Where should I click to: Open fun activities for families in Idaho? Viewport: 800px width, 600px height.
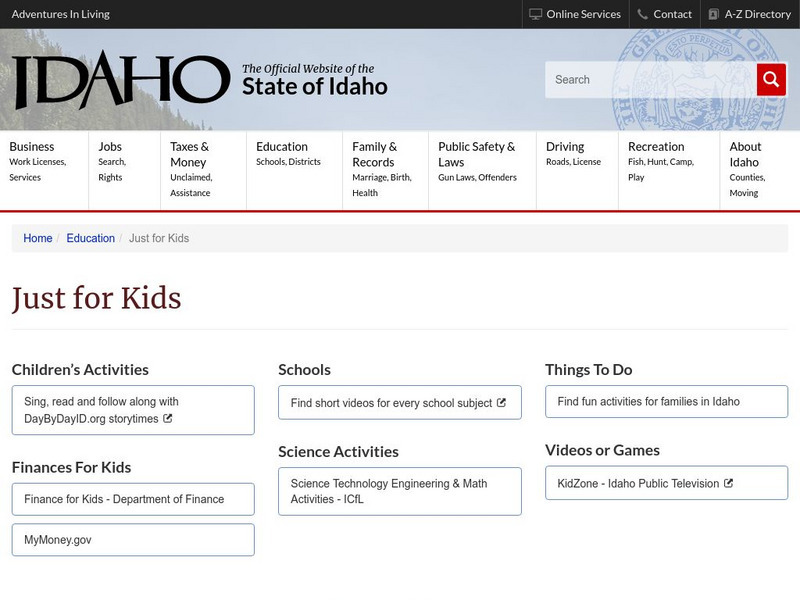click(x=650, y=402)
